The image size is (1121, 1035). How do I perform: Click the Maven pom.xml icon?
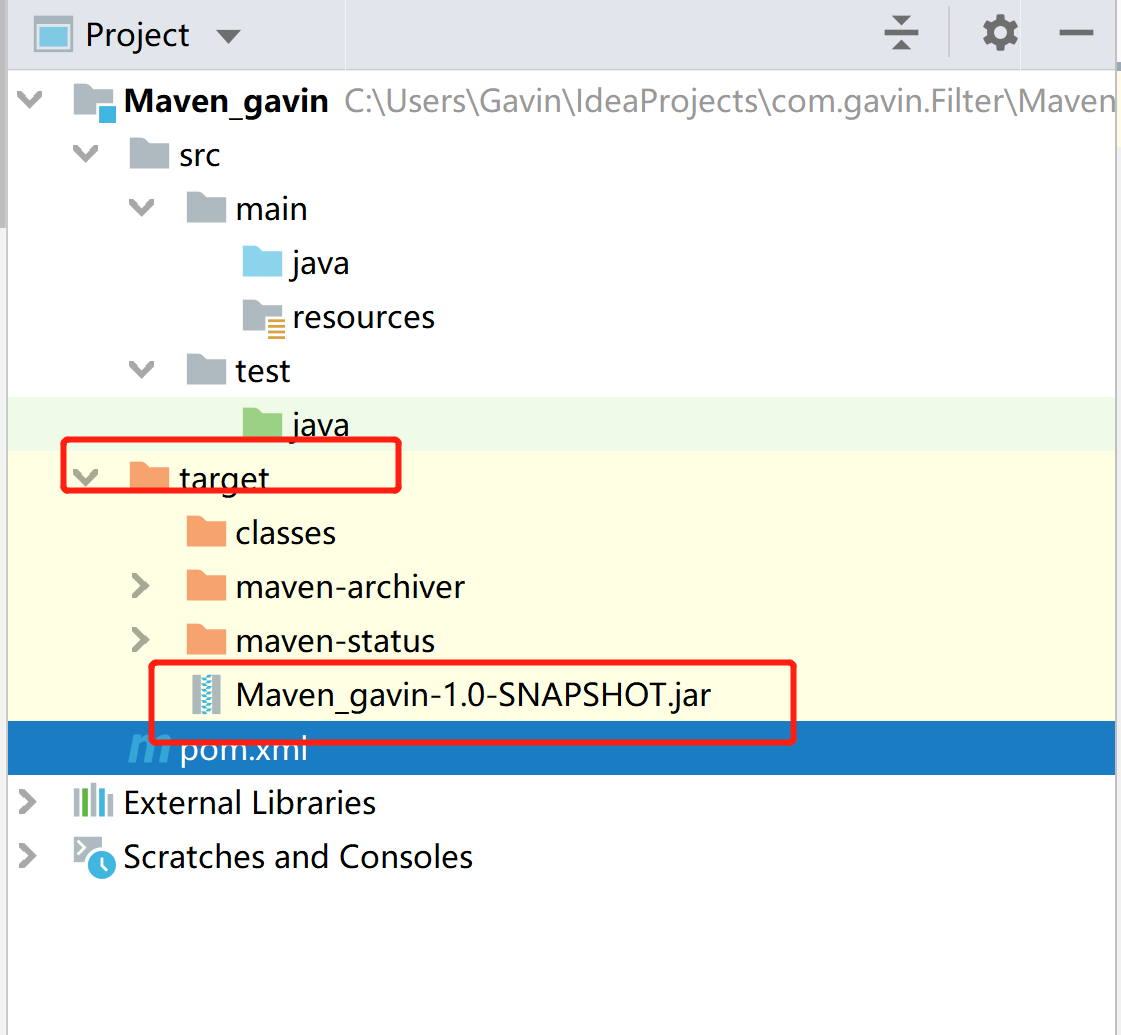click(x=149, y=749)
